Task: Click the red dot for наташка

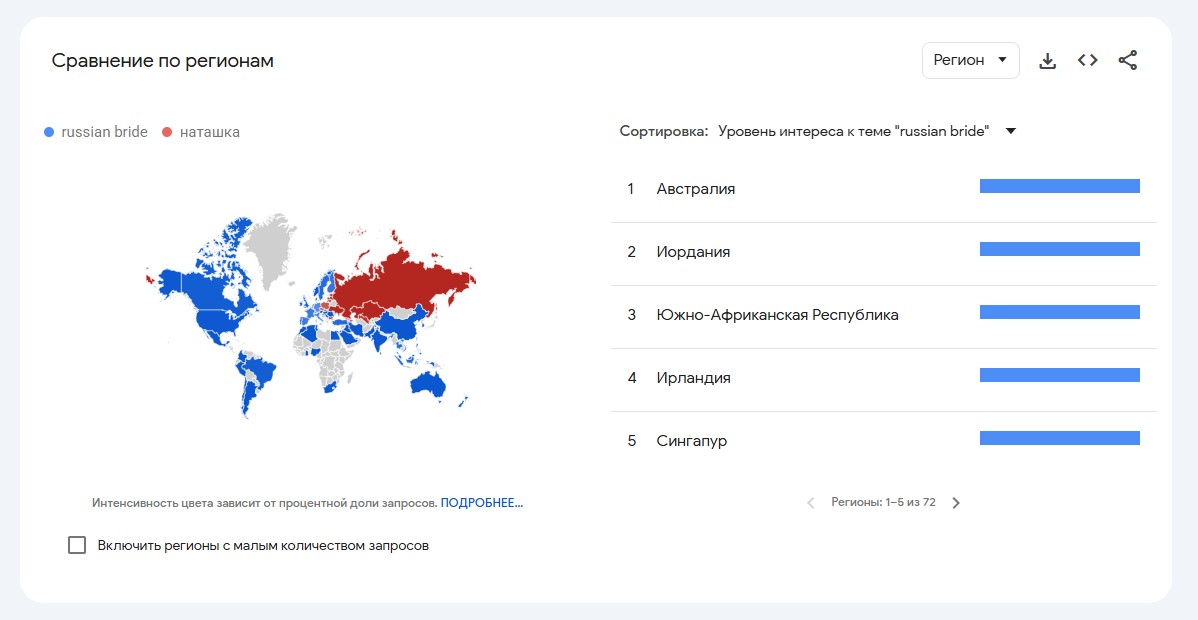Action: (x=167, y=132)
